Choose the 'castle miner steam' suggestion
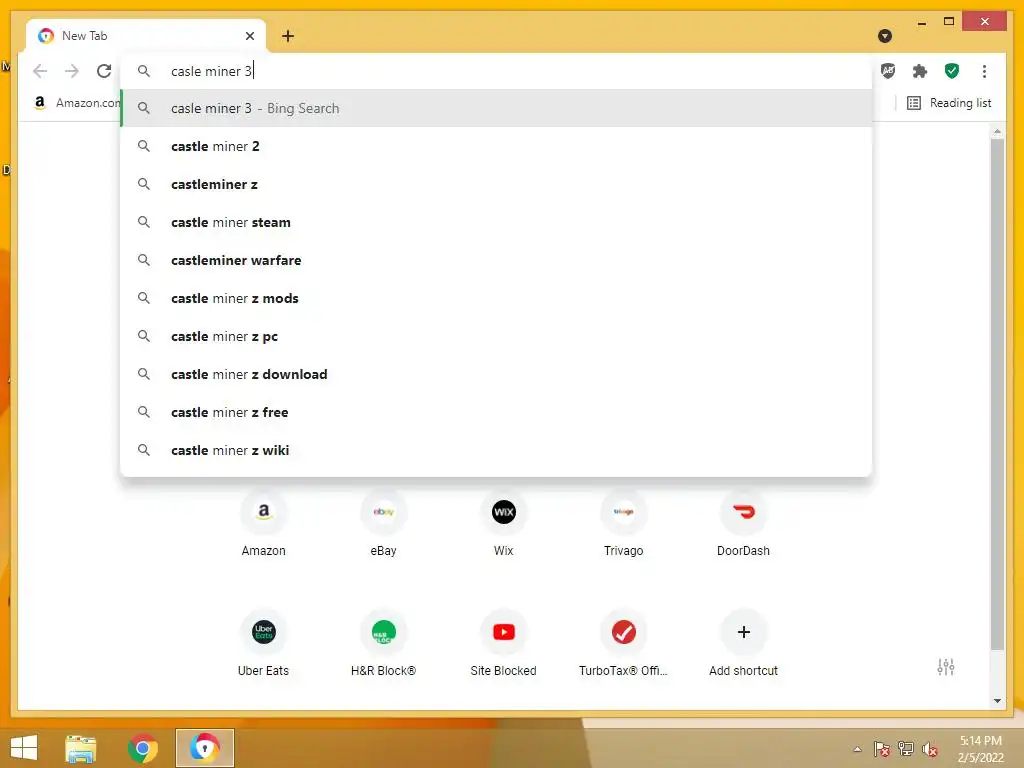 (x=496, y=222)
